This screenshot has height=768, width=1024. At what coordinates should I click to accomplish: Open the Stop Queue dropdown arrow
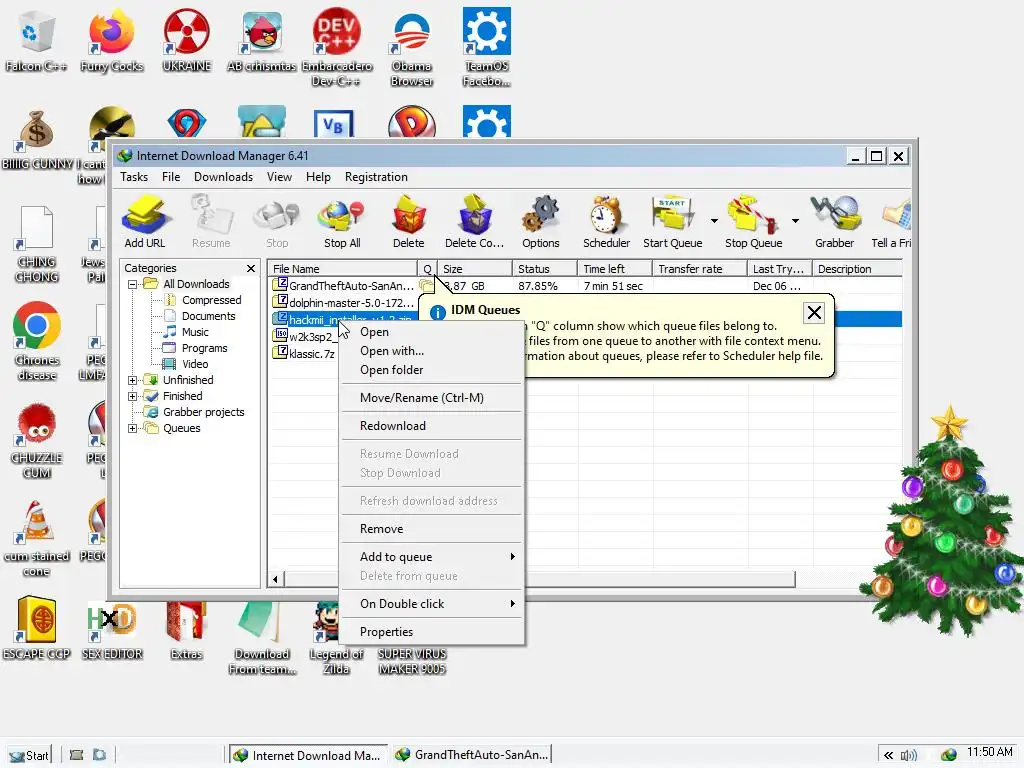pyautogui.click(x=795, y=221)
